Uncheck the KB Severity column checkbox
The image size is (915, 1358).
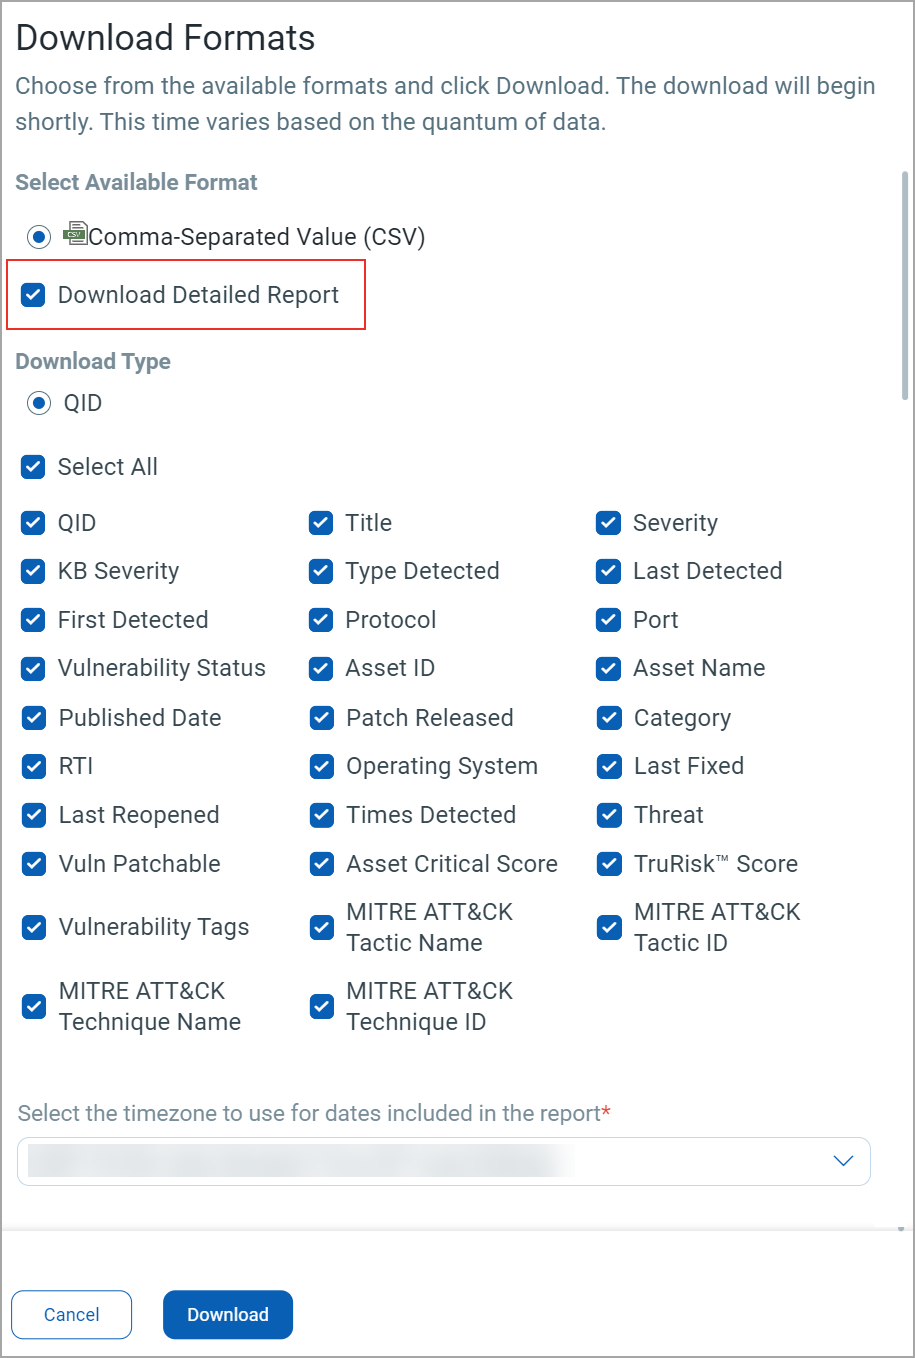pyautogui.click(x=34, y=571)
